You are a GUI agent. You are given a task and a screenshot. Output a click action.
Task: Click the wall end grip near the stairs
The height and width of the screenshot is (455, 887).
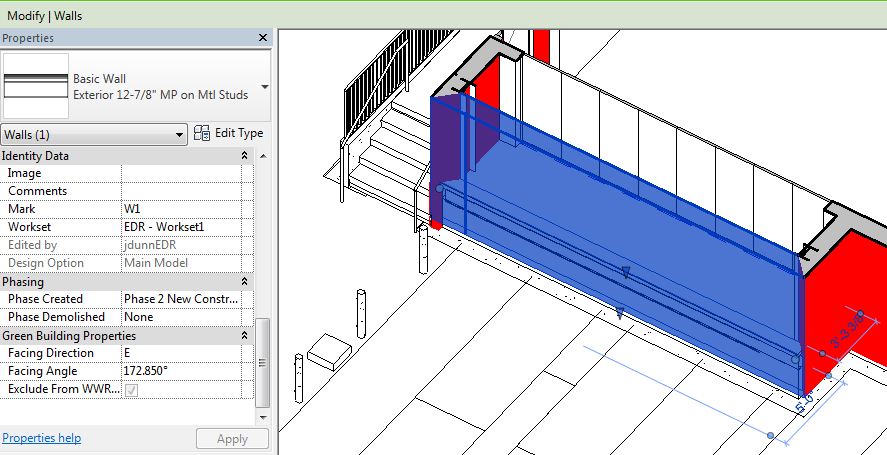[x=439, y=188]
